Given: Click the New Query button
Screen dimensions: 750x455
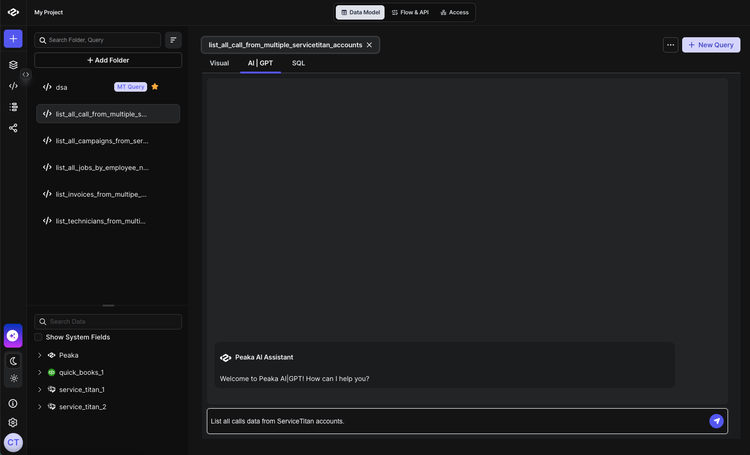Looking at the screenshot, I should point(711,45).
